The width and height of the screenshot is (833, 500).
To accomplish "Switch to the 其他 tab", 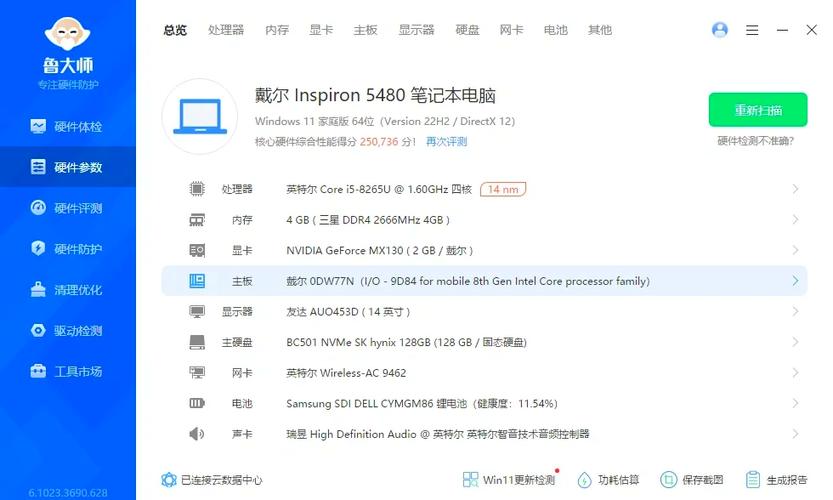I will 600,30.
